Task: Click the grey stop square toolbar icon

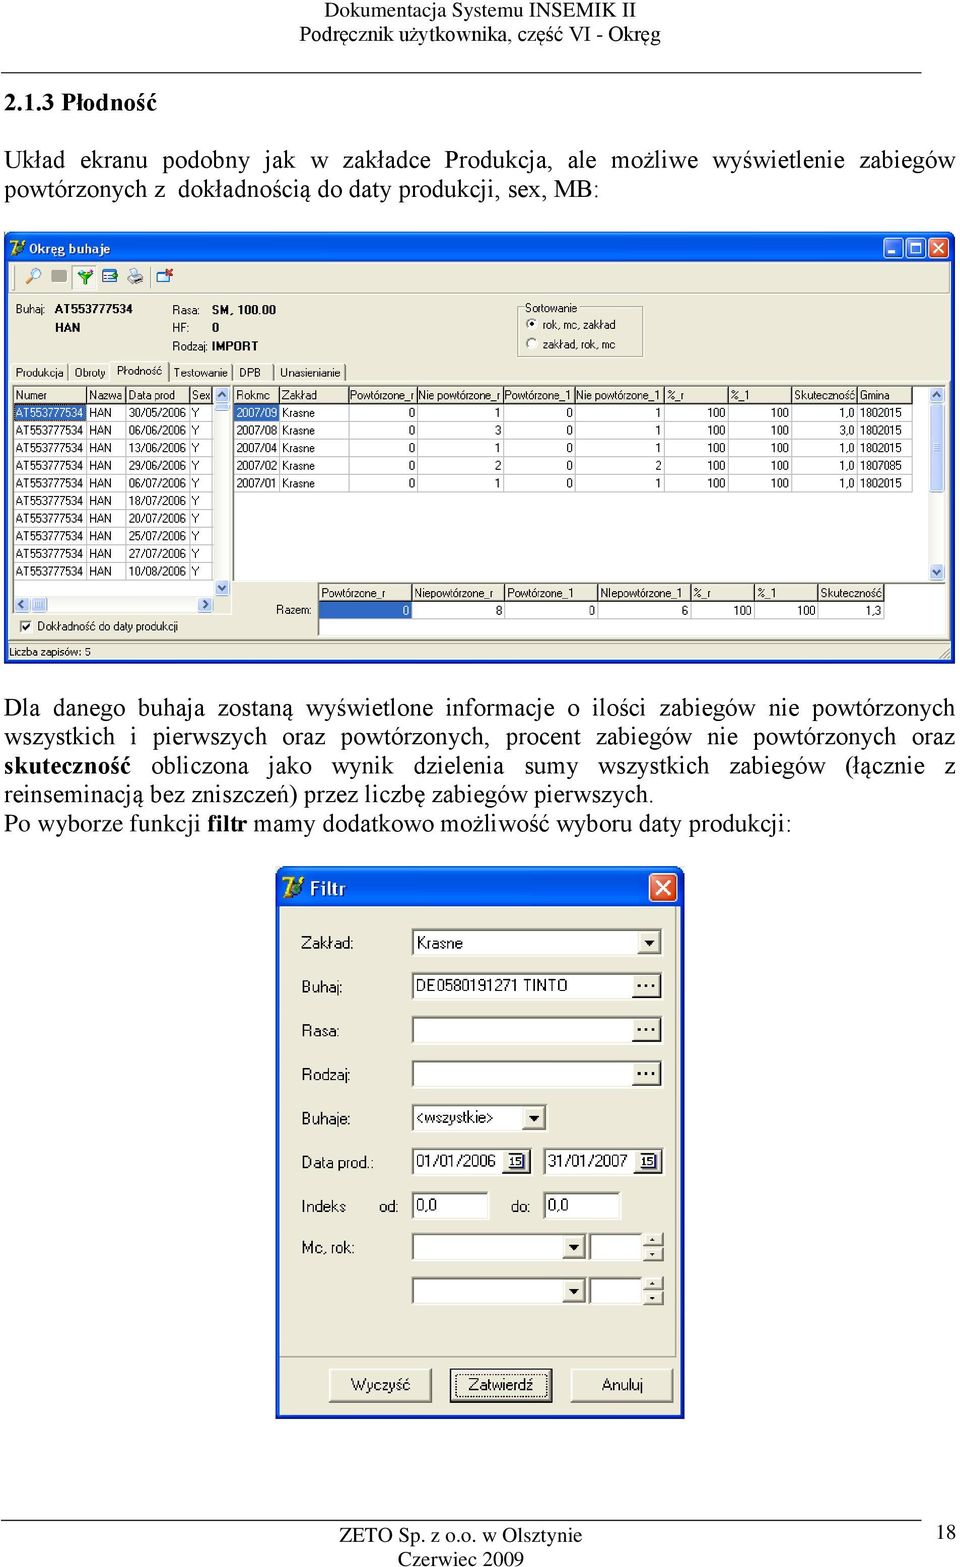Action: tap(59, 276)
